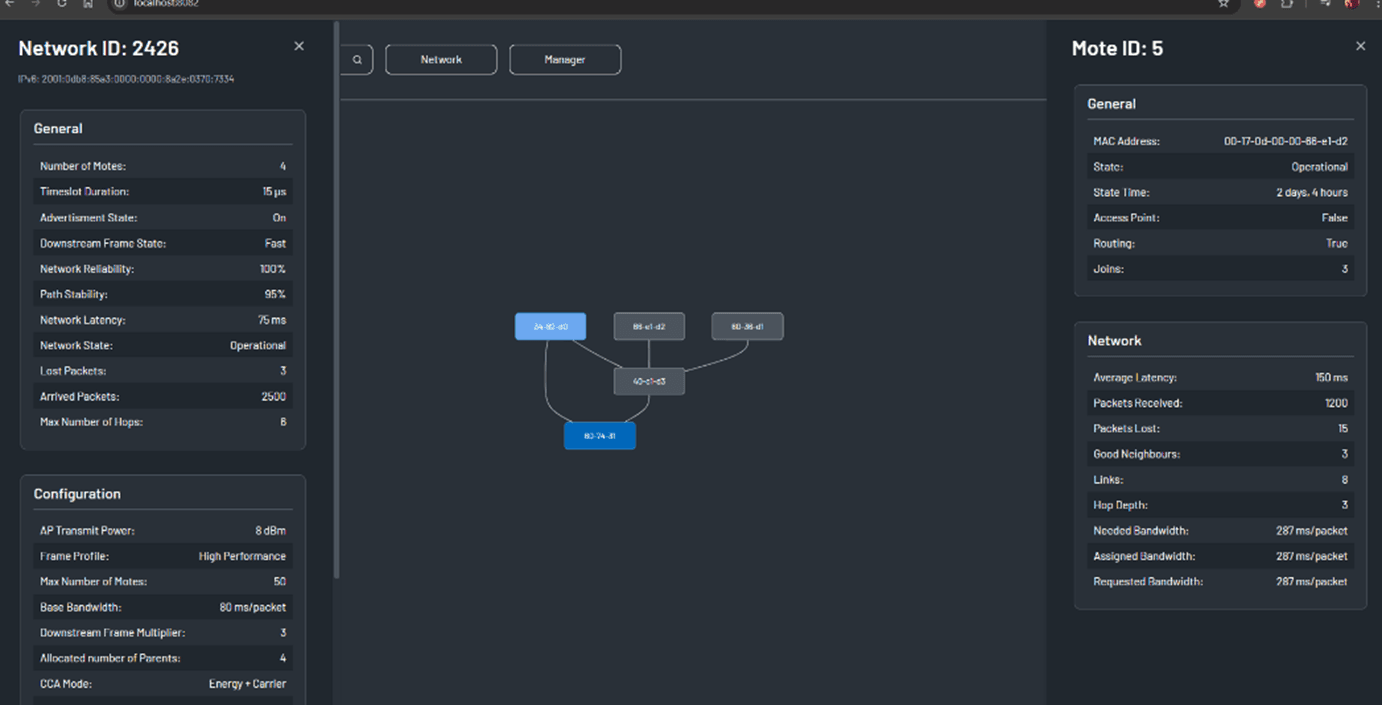Open the browser extensions puzzle icon
Image resolution: width=1382 pixels, height=705 pixels.
click(x=1287, y=4)
